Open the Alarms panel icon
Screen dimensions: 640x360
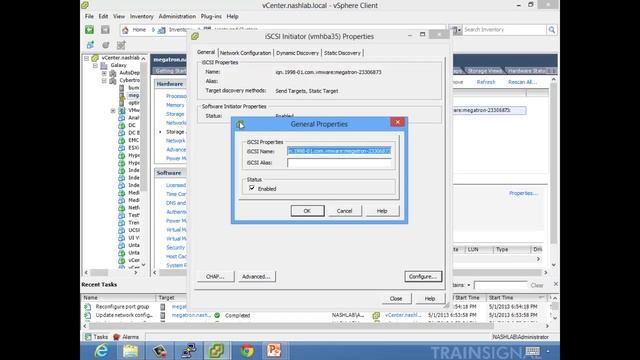[x=116, y=337]
